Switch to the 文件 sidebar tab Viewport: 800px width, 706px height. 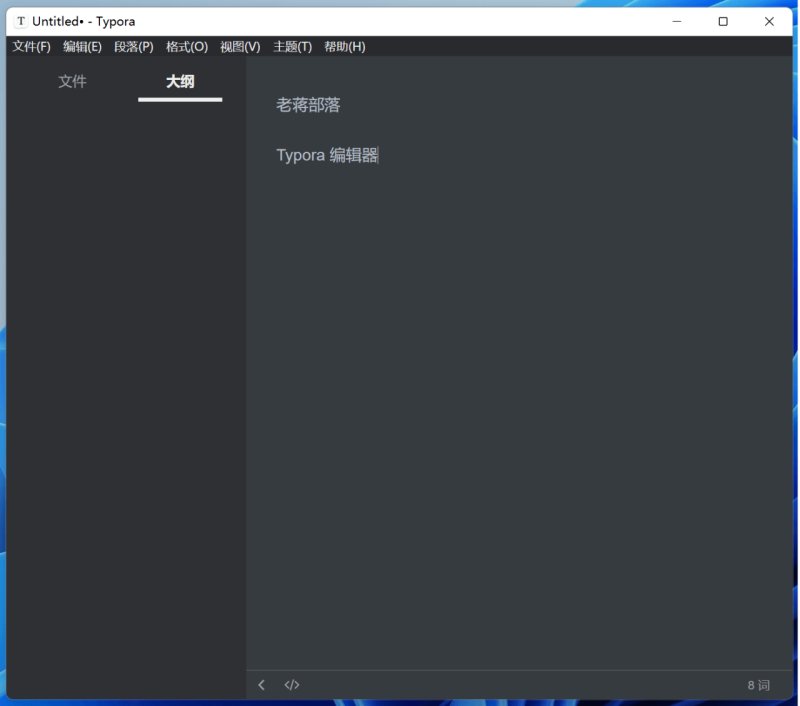click(x=72, y=82)
